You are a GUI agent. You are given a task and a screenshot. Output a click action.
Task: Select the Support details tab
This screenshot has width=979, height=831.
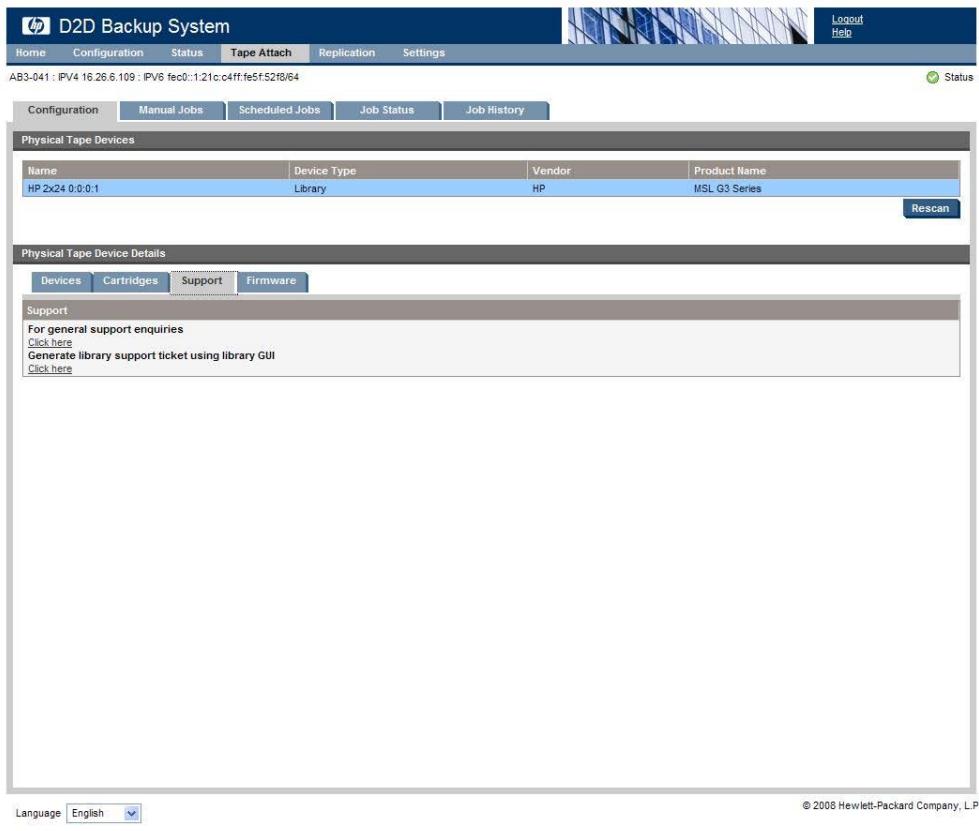tap(202, 281)
